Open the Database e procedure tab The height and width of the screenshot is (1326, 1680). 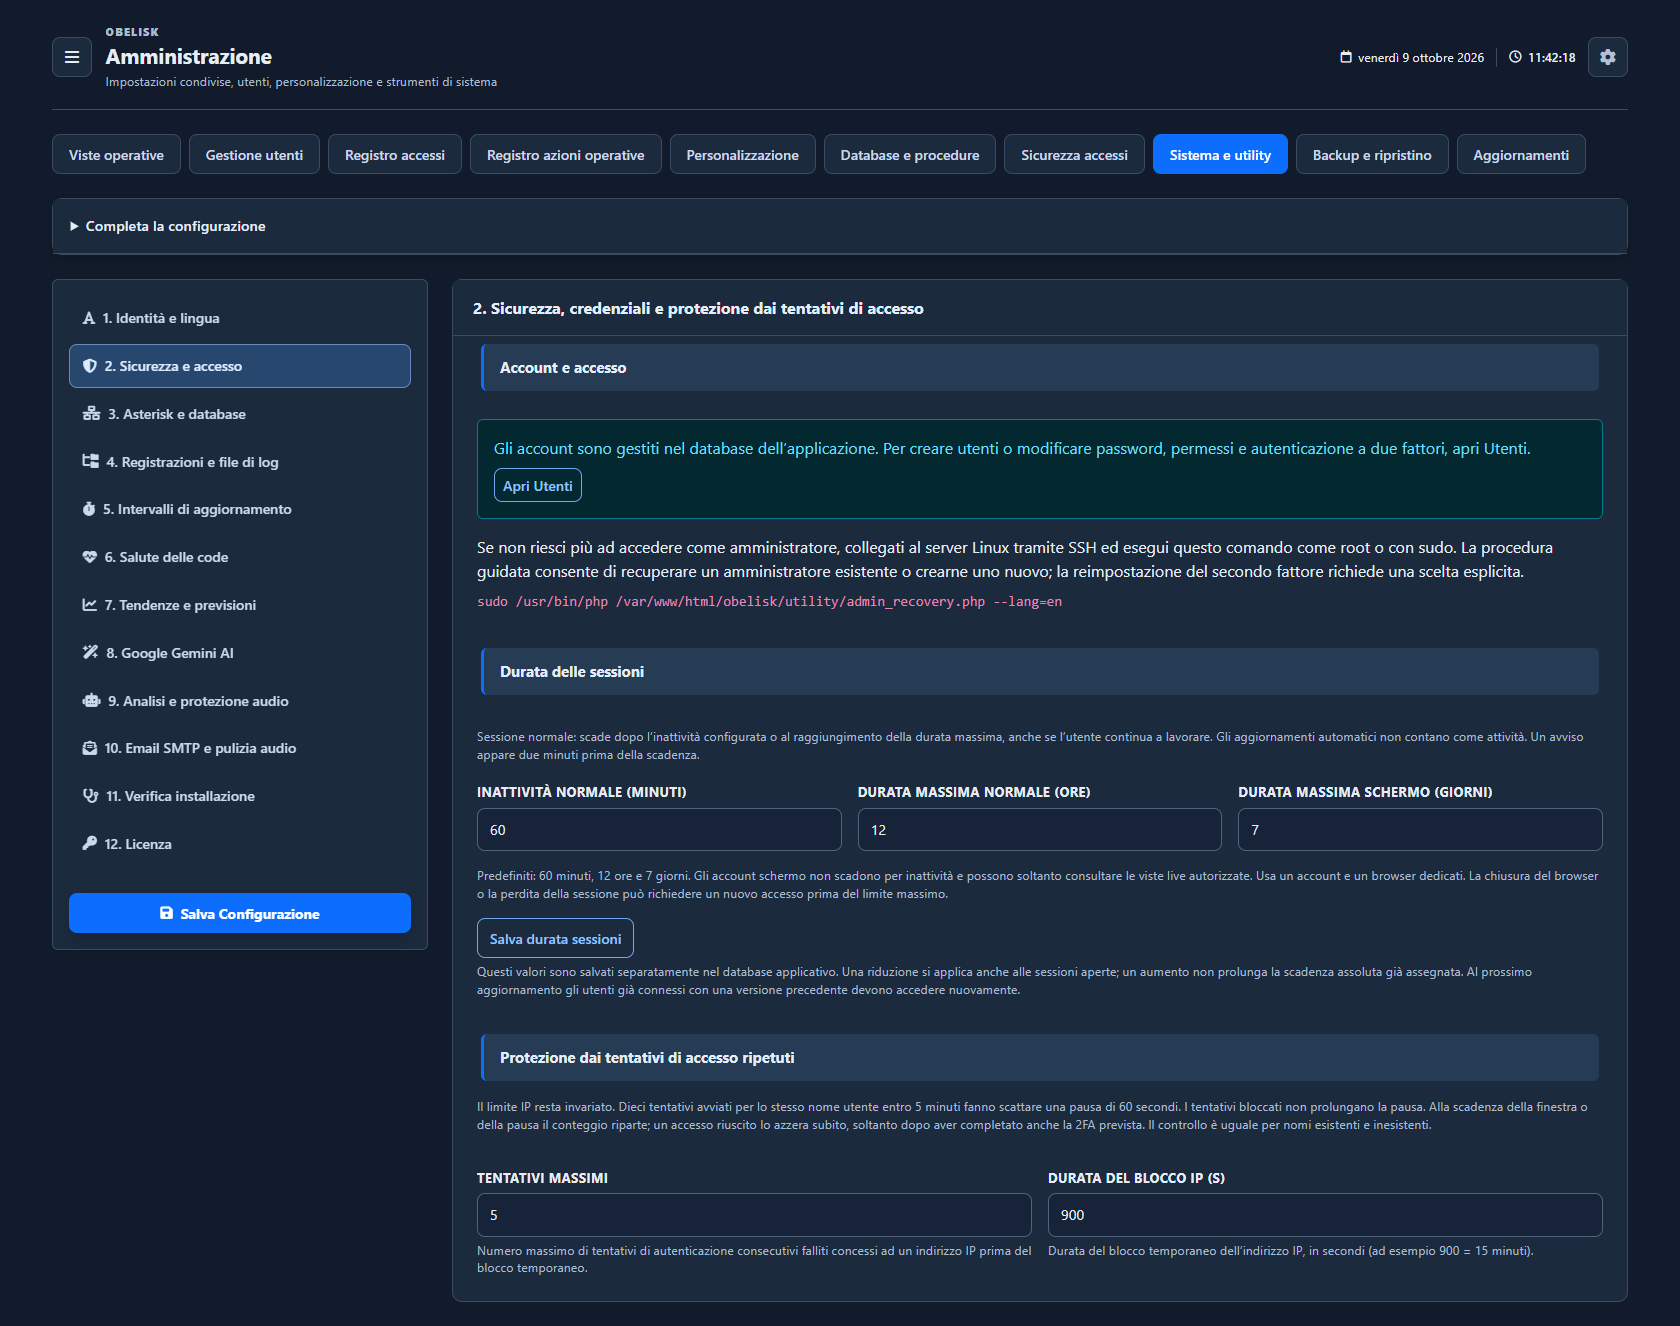point(910,154)
